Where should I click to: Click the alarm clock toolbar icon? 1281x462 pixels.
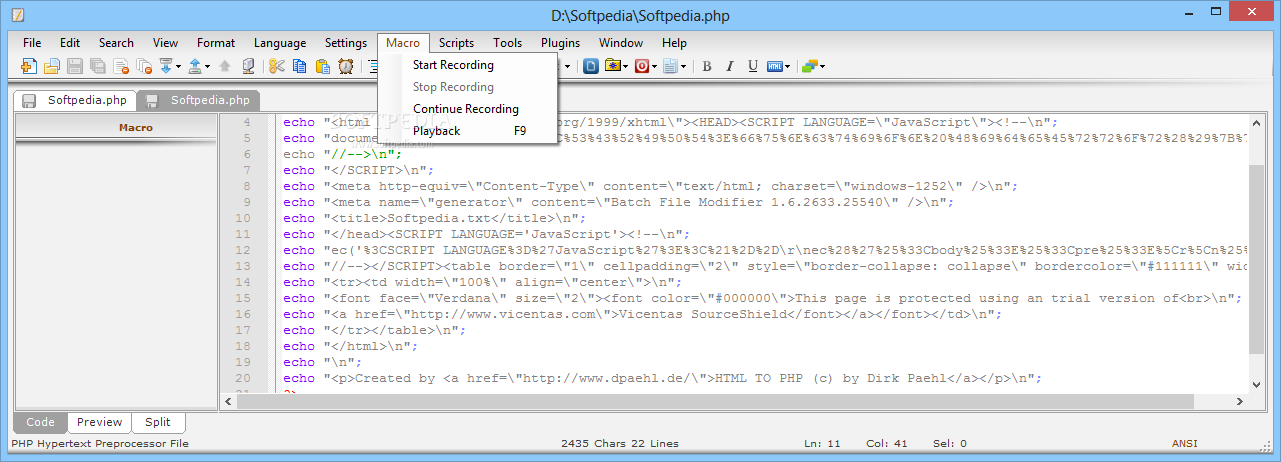346,66
